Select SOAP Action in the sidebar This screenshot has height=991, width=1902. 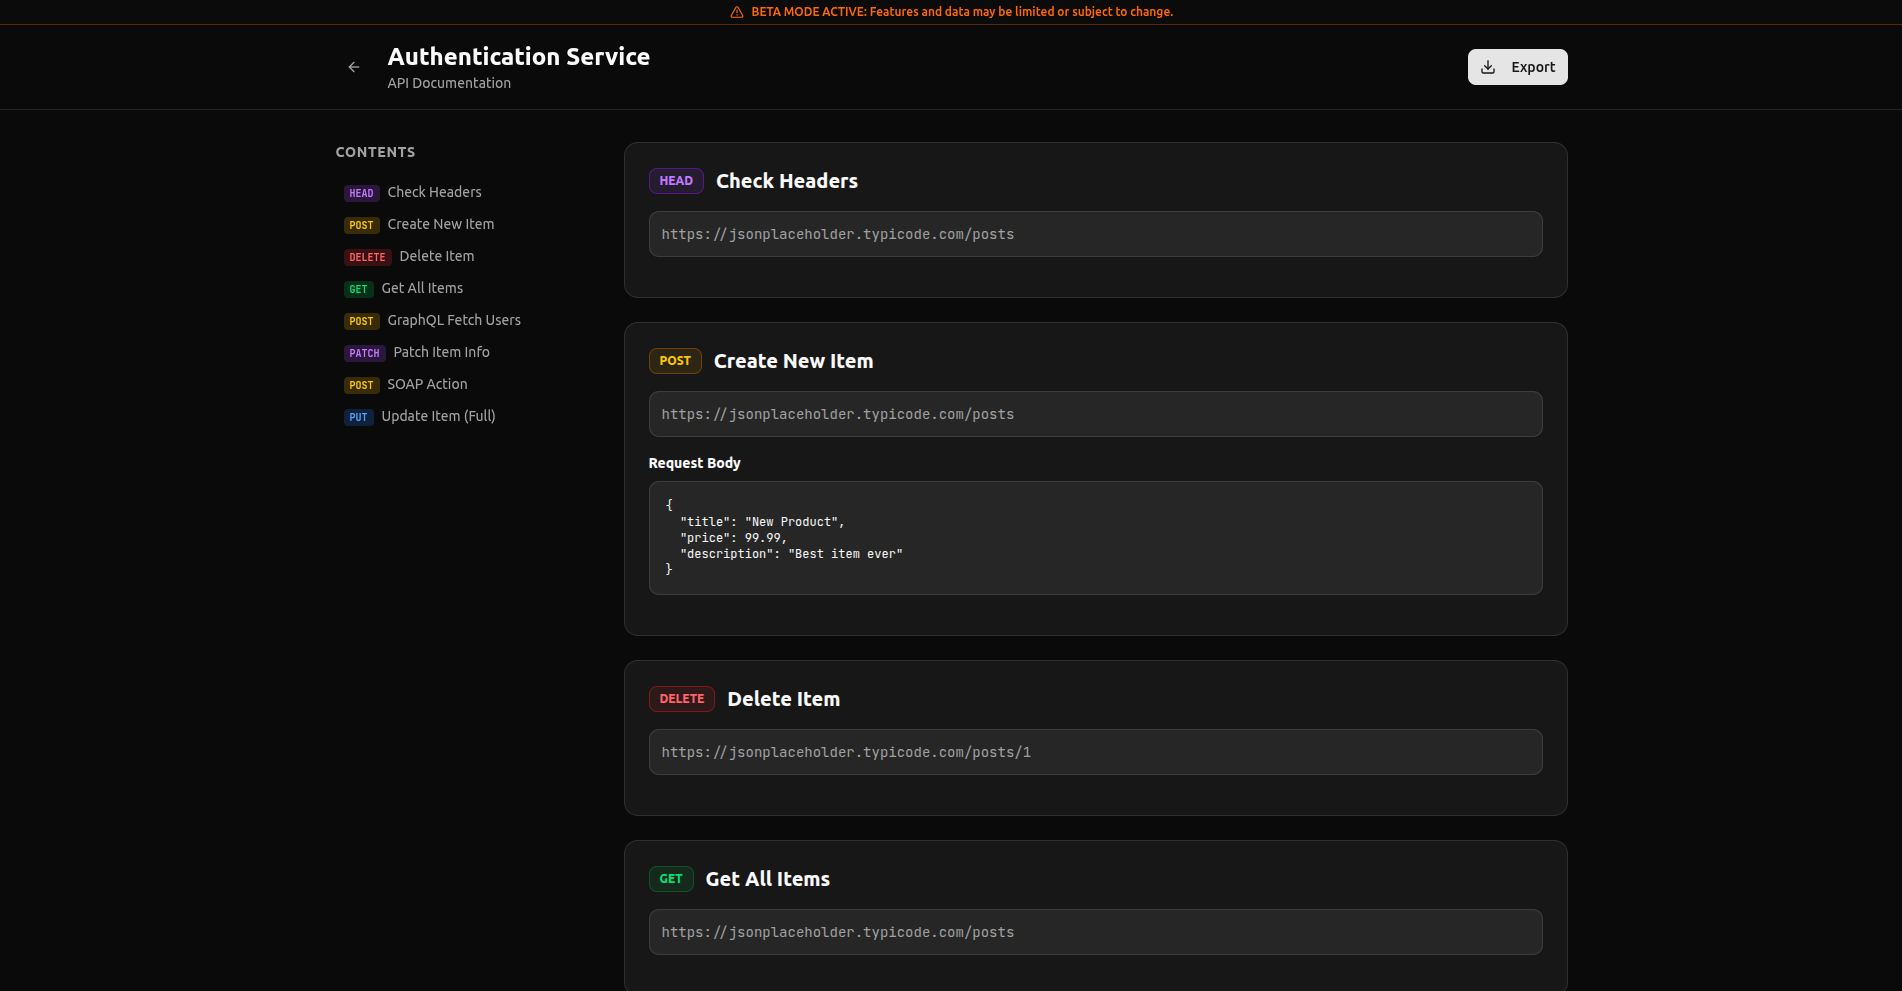click(x=427, y=384)
